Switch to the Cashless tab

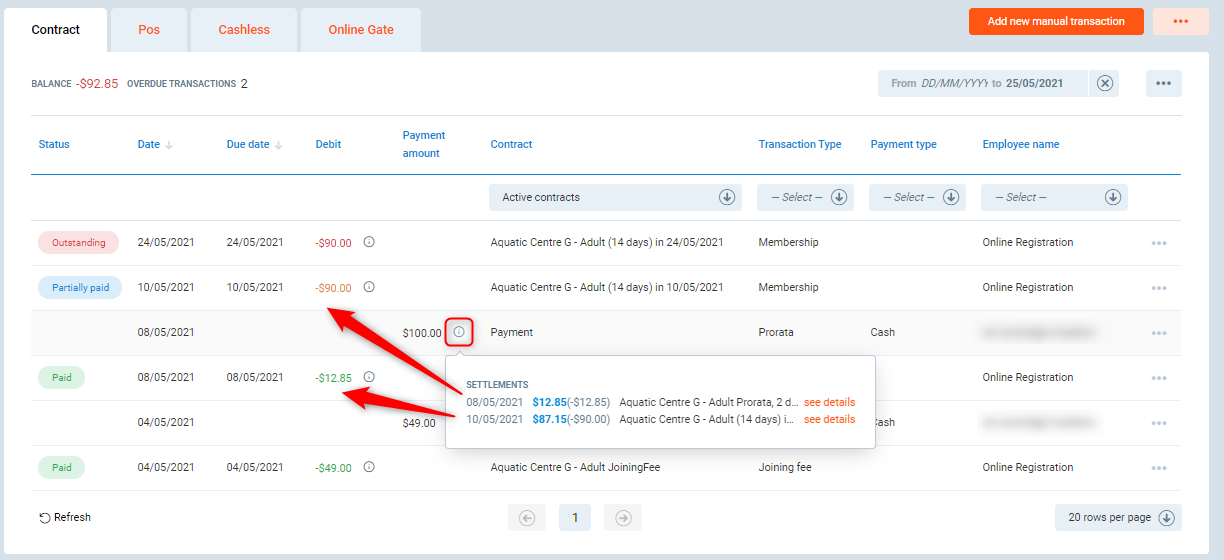pyautogui.click(x=244, y=30)
